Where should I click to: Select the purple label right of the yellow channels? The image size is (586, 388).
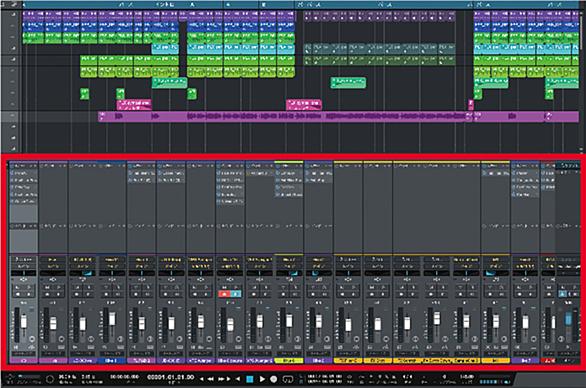(x=525, y=361)
